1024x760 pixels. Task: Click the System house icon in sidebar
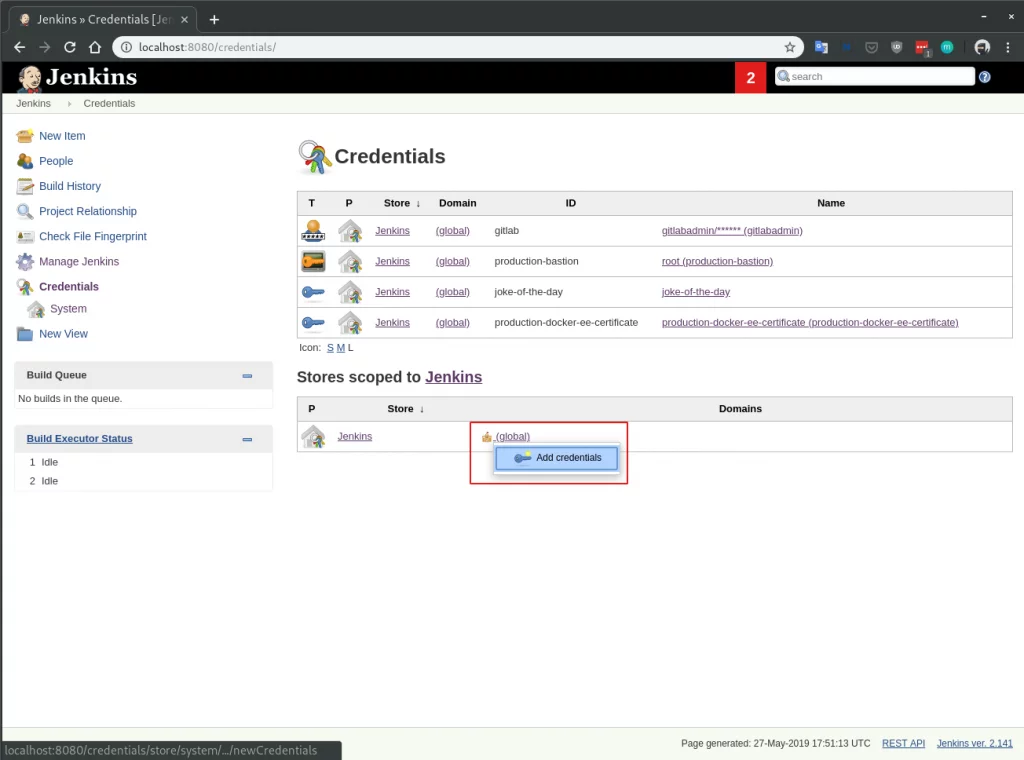tap(36, 309)
